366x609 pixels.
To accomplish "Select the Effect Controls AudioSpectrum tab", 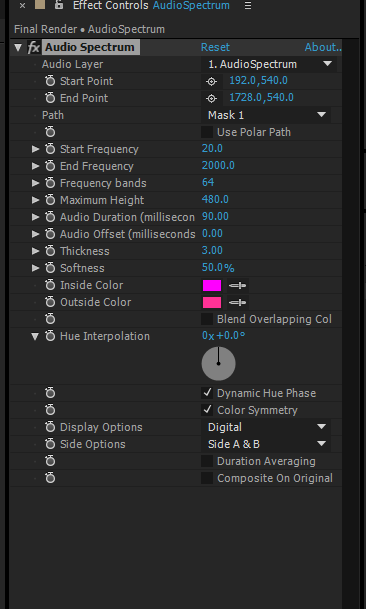I will 151,5.
